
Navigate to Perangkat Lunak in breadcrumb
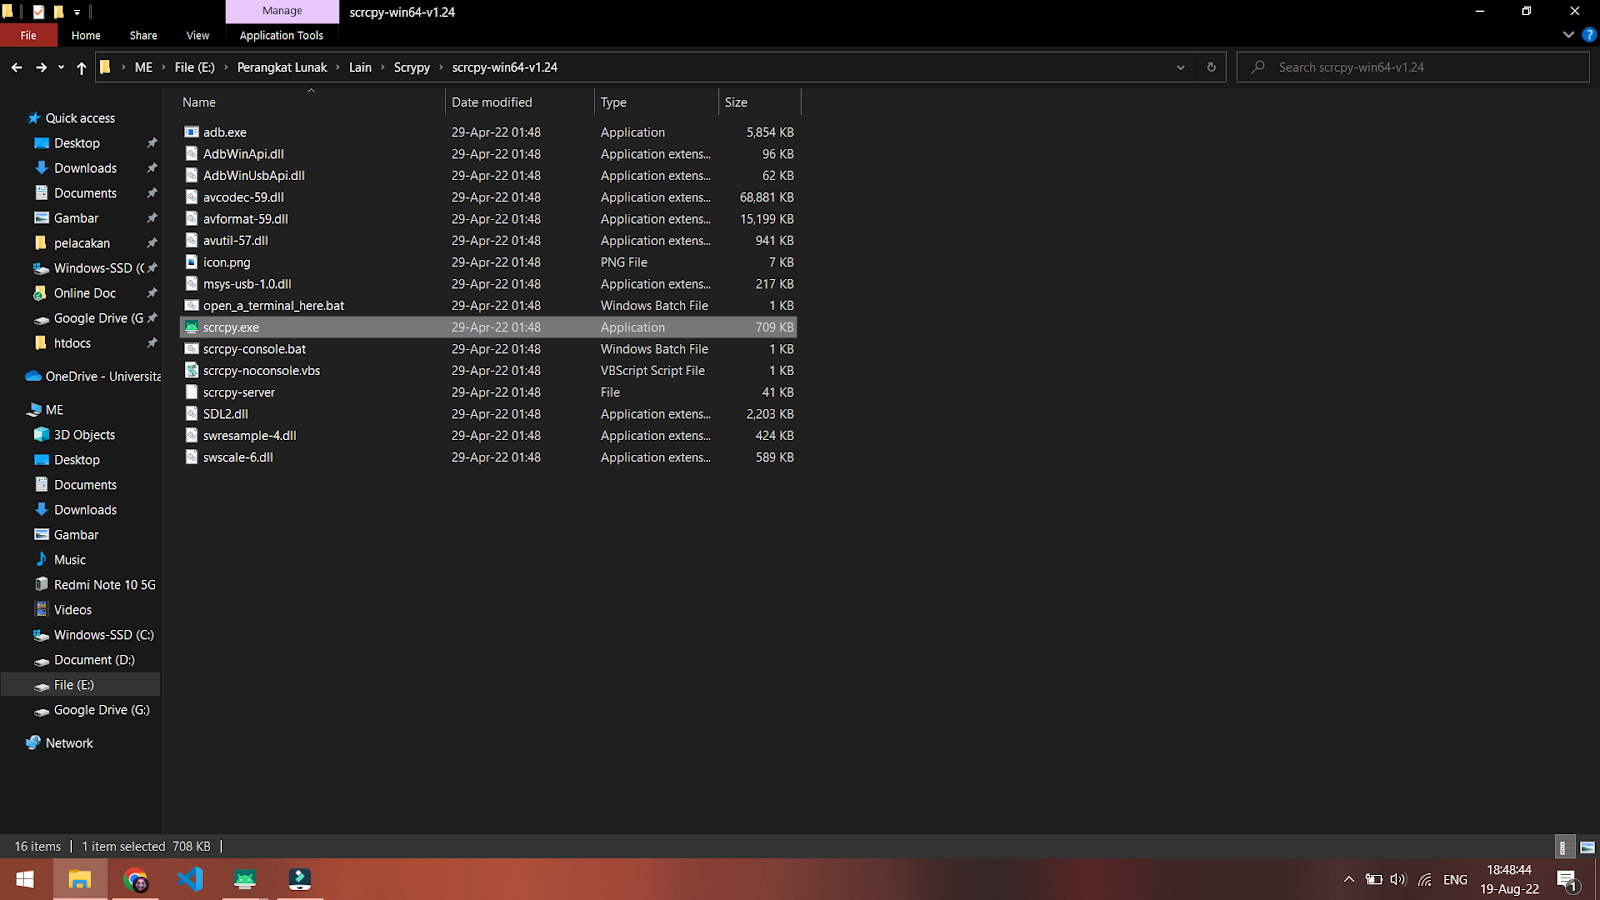[282, 67]
